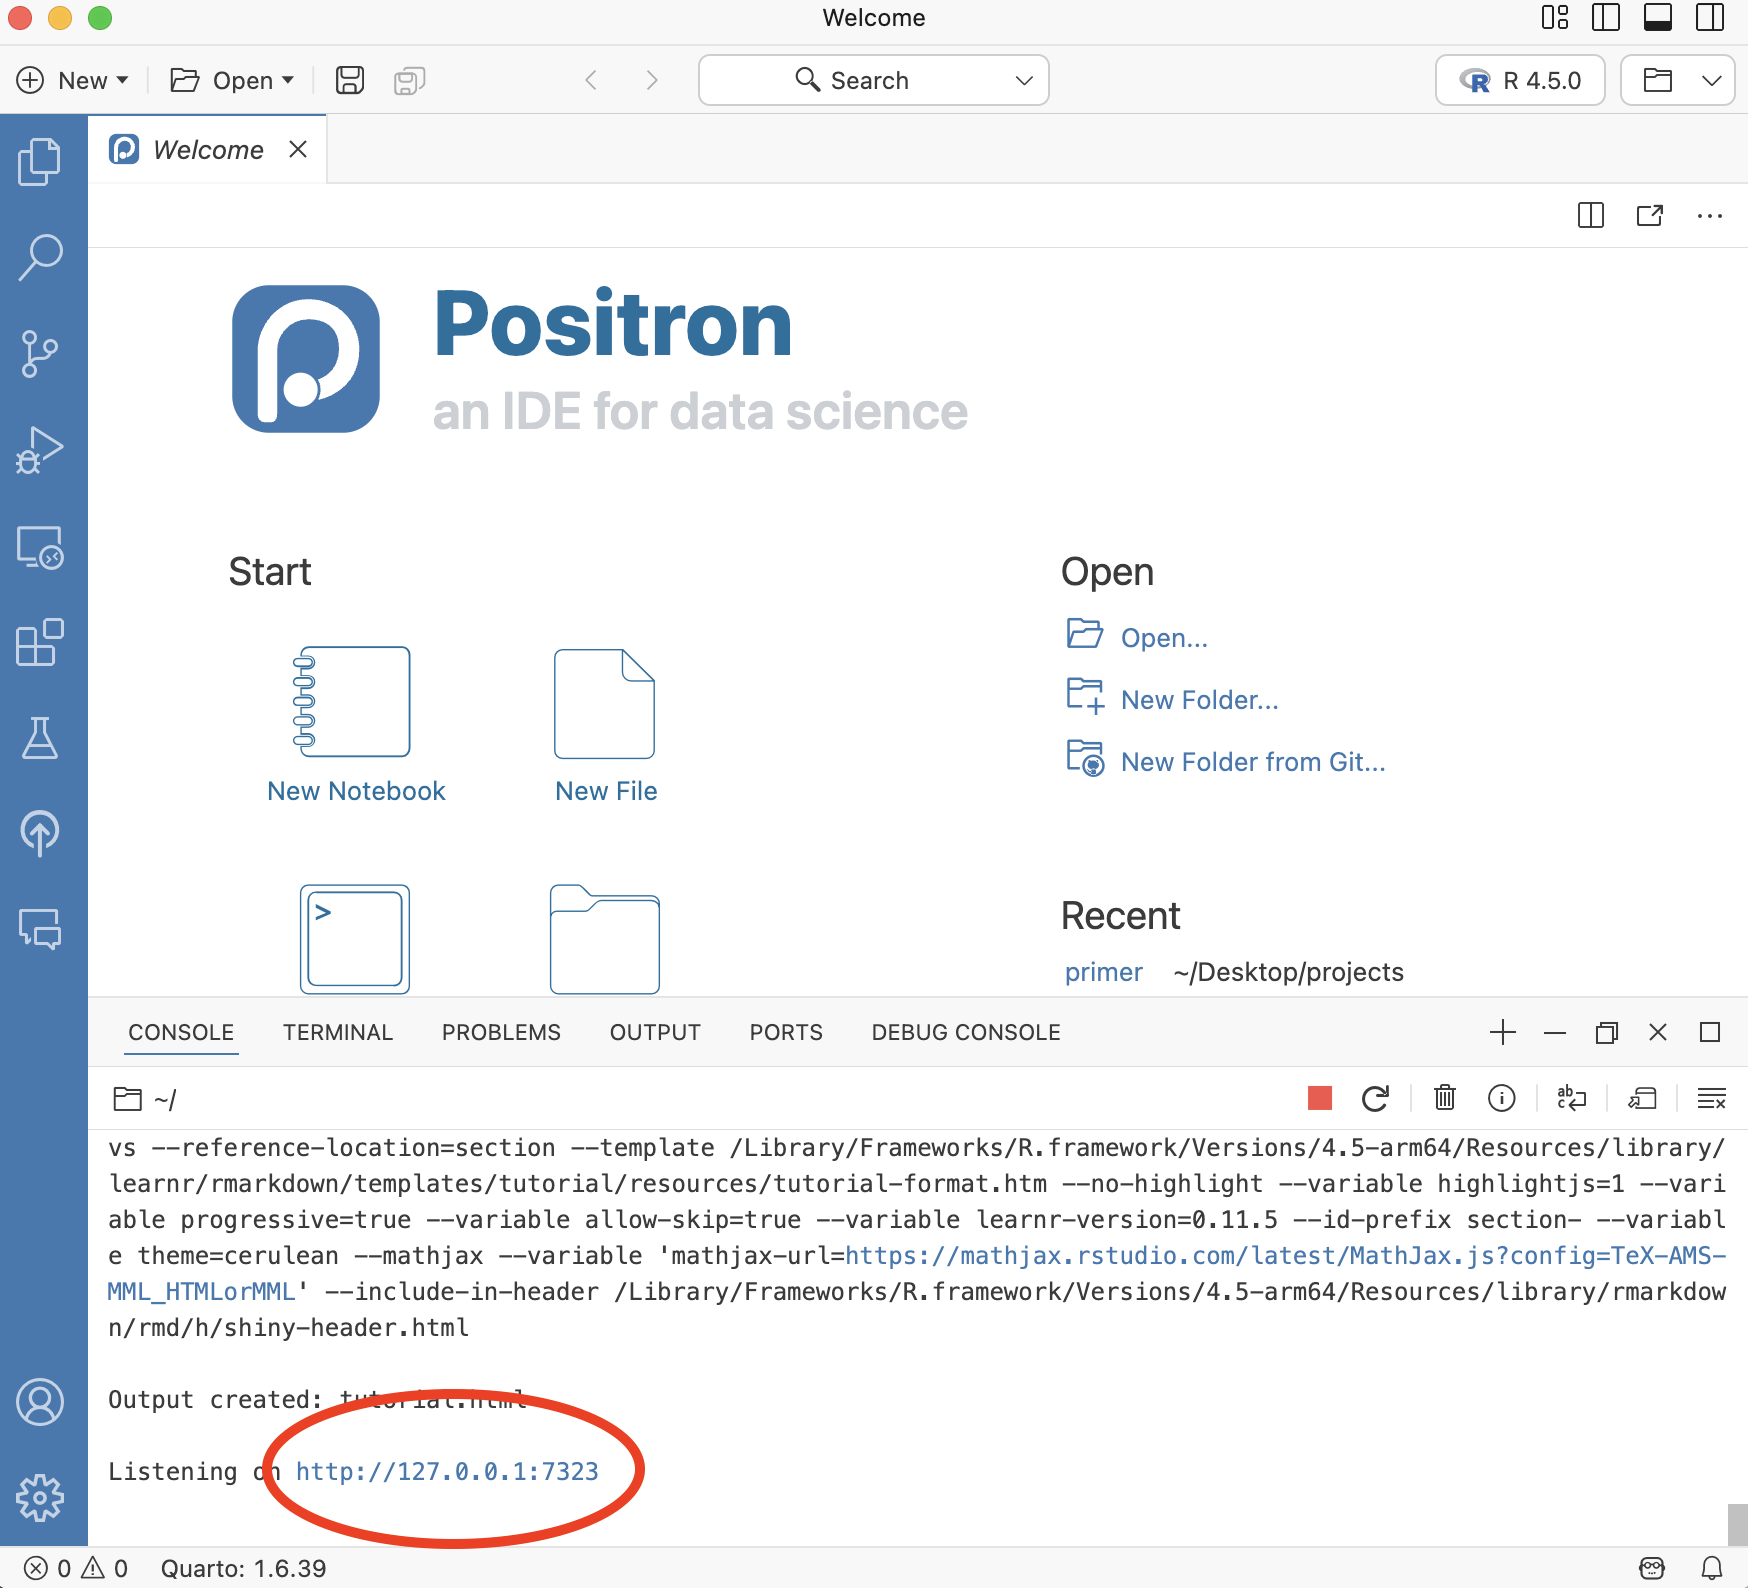Open the Explorer view in activity bar
1748x1588 pixels.
click(x=40, y=161)
